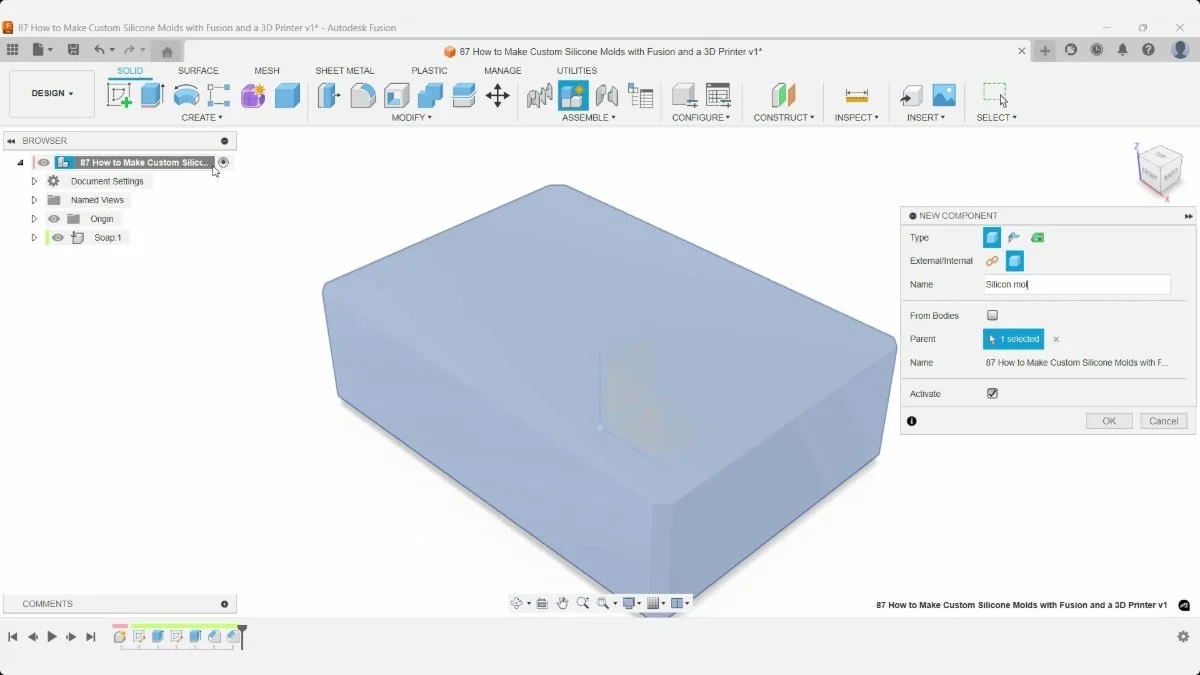Click the timeline Play button

click(x=52, y=637)
